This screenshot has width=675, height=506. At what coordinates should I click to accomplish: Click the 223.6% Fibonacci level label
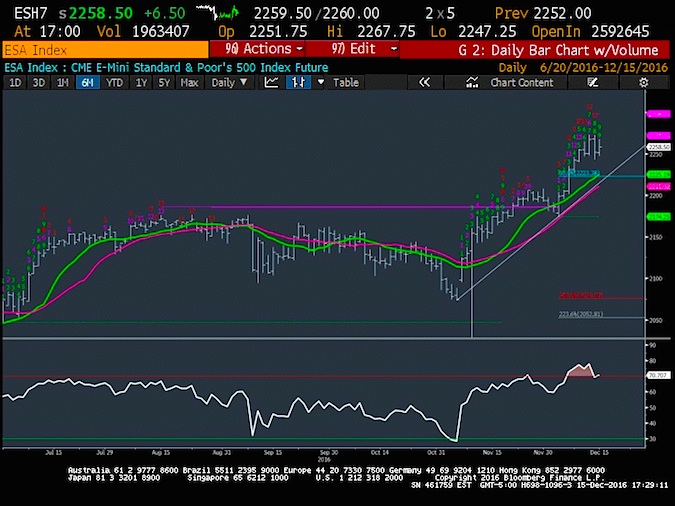(x=581, y=314)
